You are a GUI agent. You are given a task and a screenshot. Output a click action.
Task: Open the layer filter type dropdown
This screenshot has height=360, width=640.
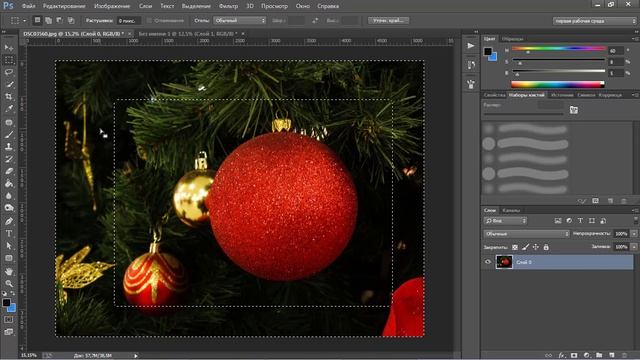[x=505, y=221]
